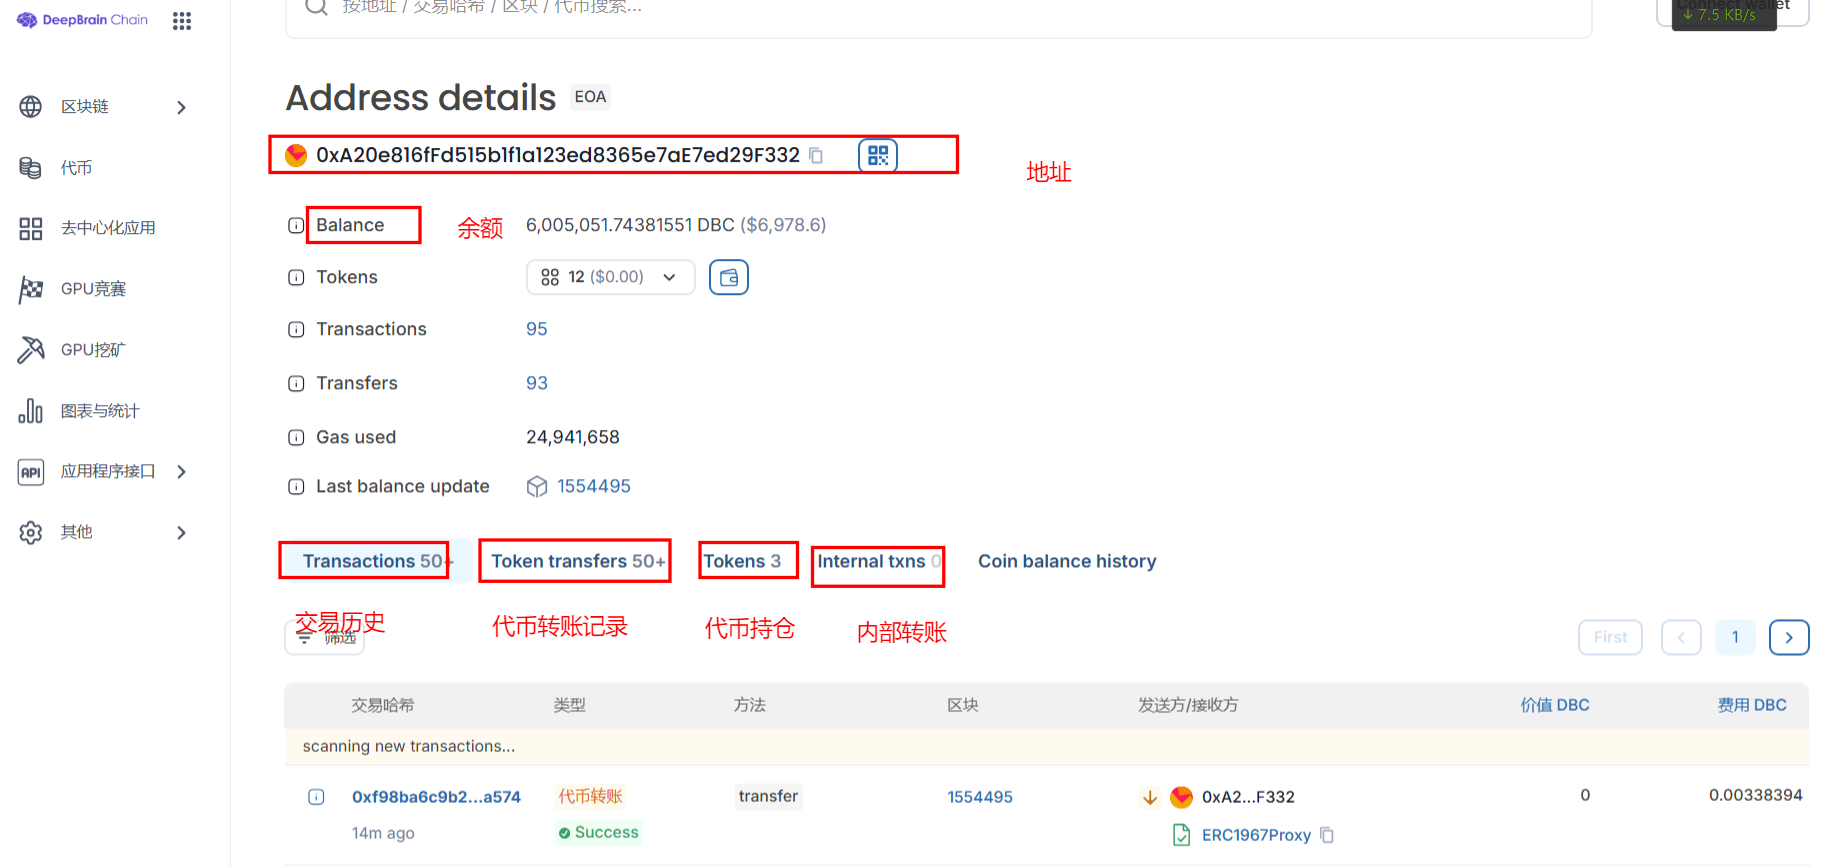Viewport: 1848px width, 867px height.
Task: Click the 代币转账 type tag
Action: [590, 796]
